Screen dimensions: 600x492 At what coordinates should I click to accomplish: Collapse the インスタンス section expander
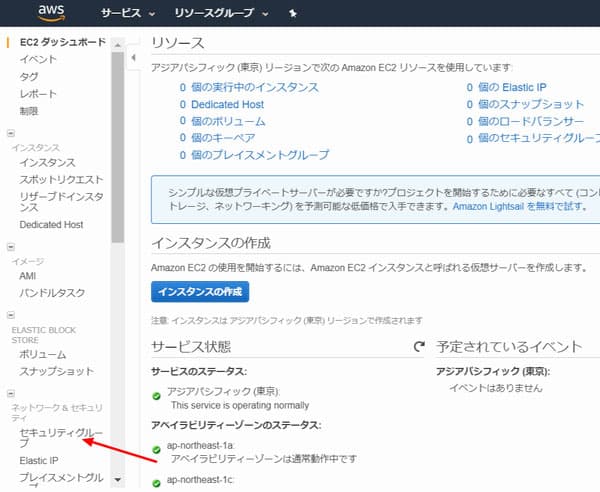11,133
